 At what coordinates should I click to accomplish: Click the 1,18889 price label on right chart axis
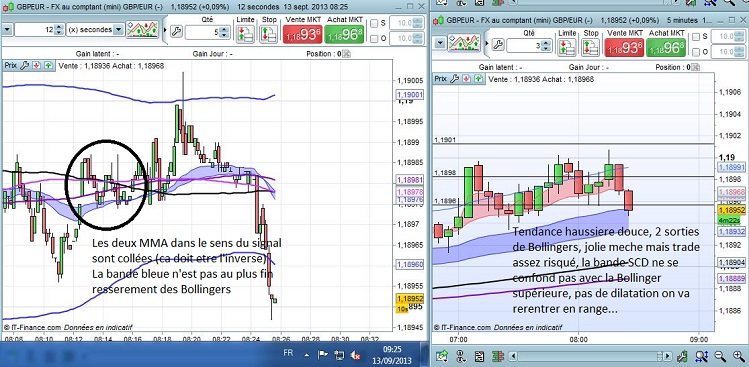pyautogui.click(x=732, y=278)
